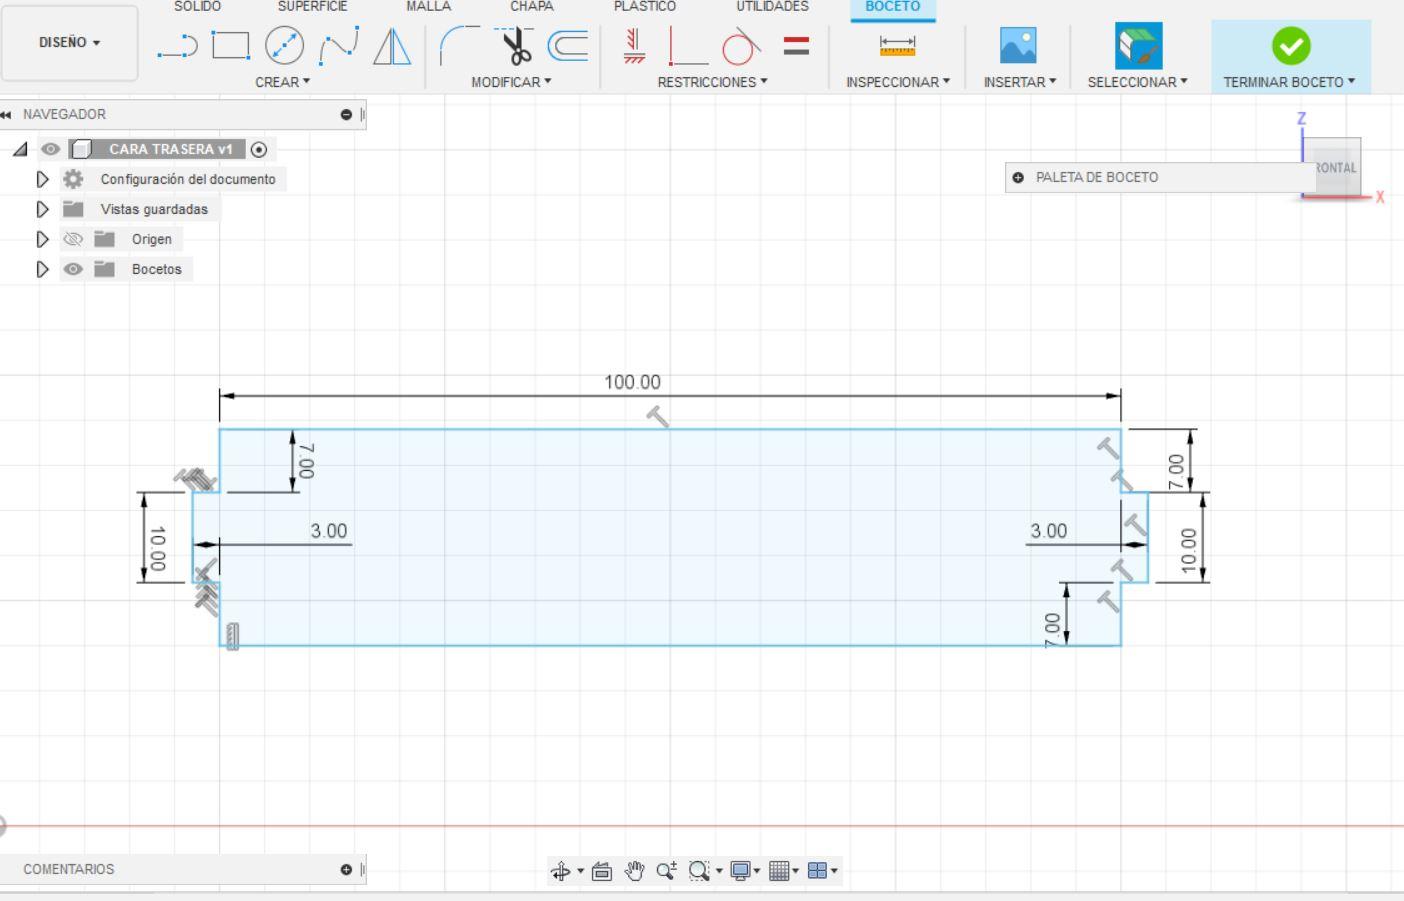Switch to the CHAPA tab
Screen dimensions: 1404x901
[x=531, y=6]
